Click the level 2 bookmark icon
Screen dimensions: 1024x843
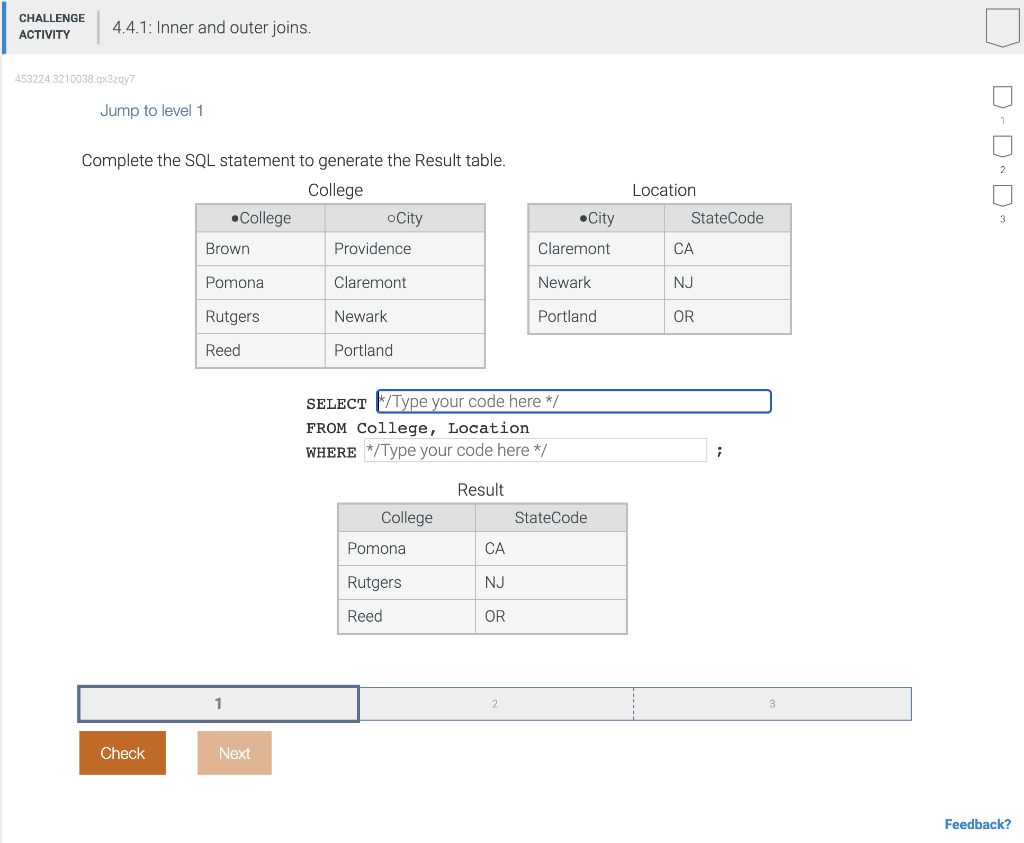tap(1002, 146)
